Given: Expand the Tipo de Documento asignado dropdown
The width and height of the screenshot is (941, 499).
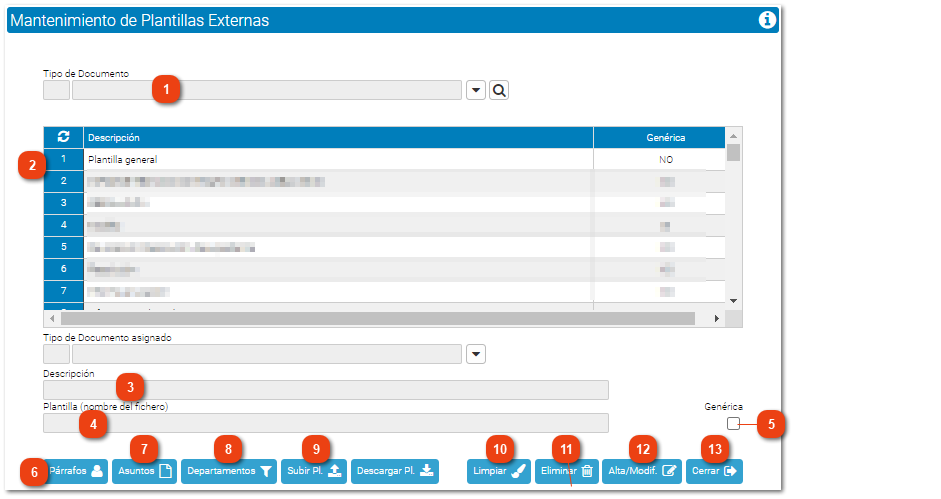Looking at the screenshot, I should [x=476, y=354].
